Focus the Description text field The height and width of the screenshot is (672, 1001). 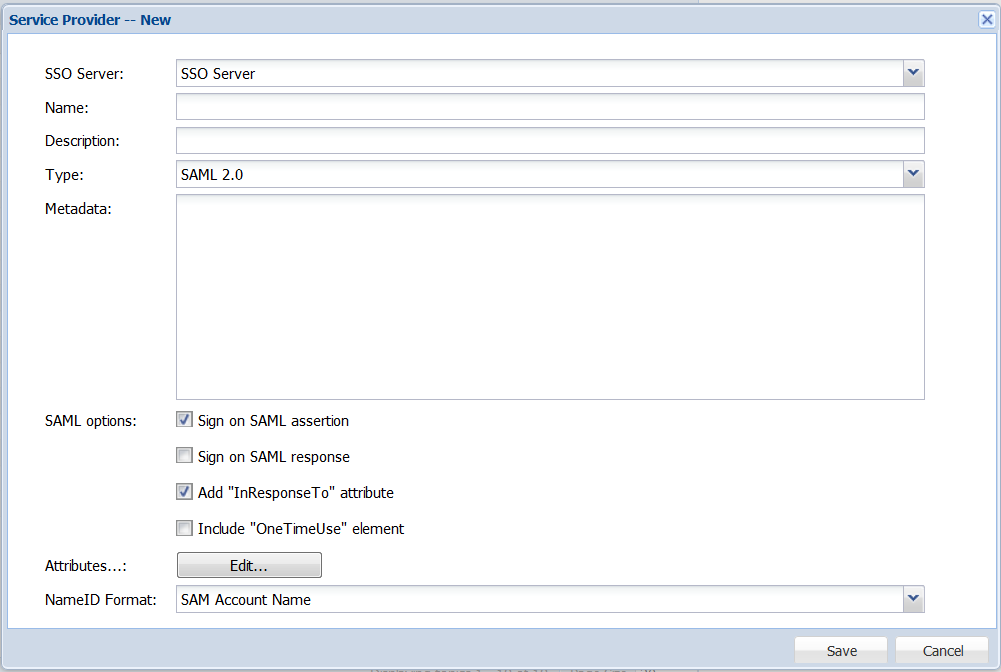pos(549,141)
